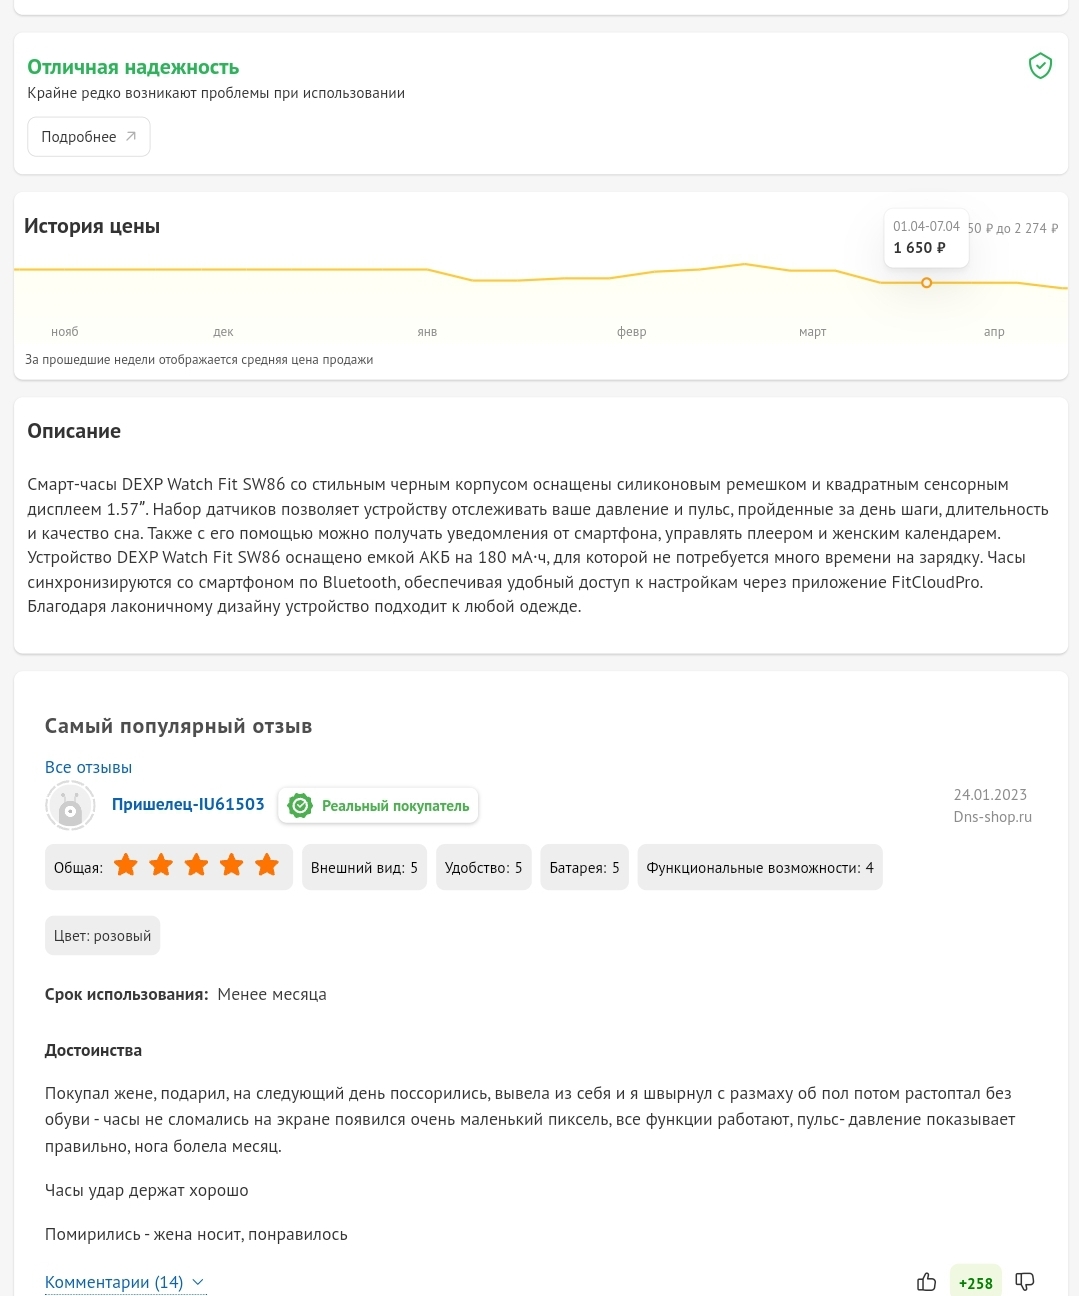Click the arrow icon inside Подробнее
Image resolution: width=1079 pixels, height=1296 pixels.
coord(131,136)
